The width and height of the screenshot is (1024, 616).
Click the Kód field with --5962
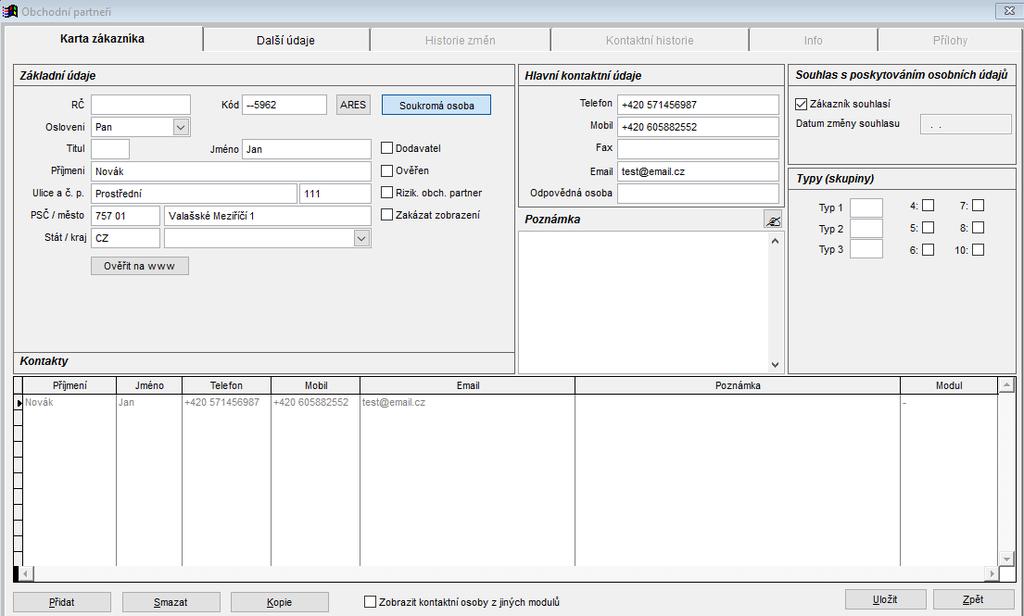pos(284,105)
